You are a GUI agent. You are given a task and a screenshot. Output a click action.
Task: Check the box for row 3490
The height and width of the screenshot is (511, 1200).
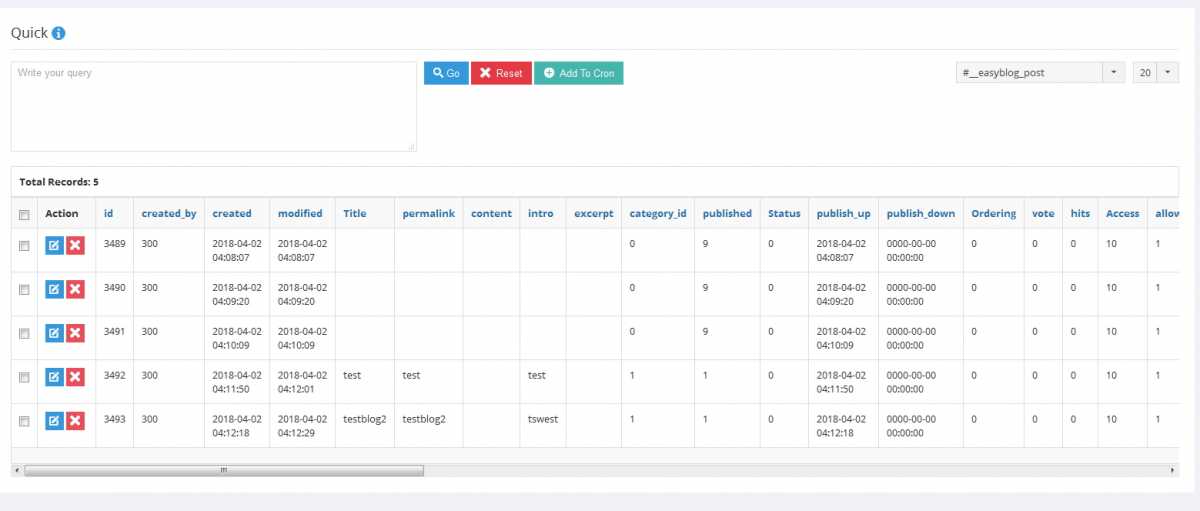(x=24, y=289)
